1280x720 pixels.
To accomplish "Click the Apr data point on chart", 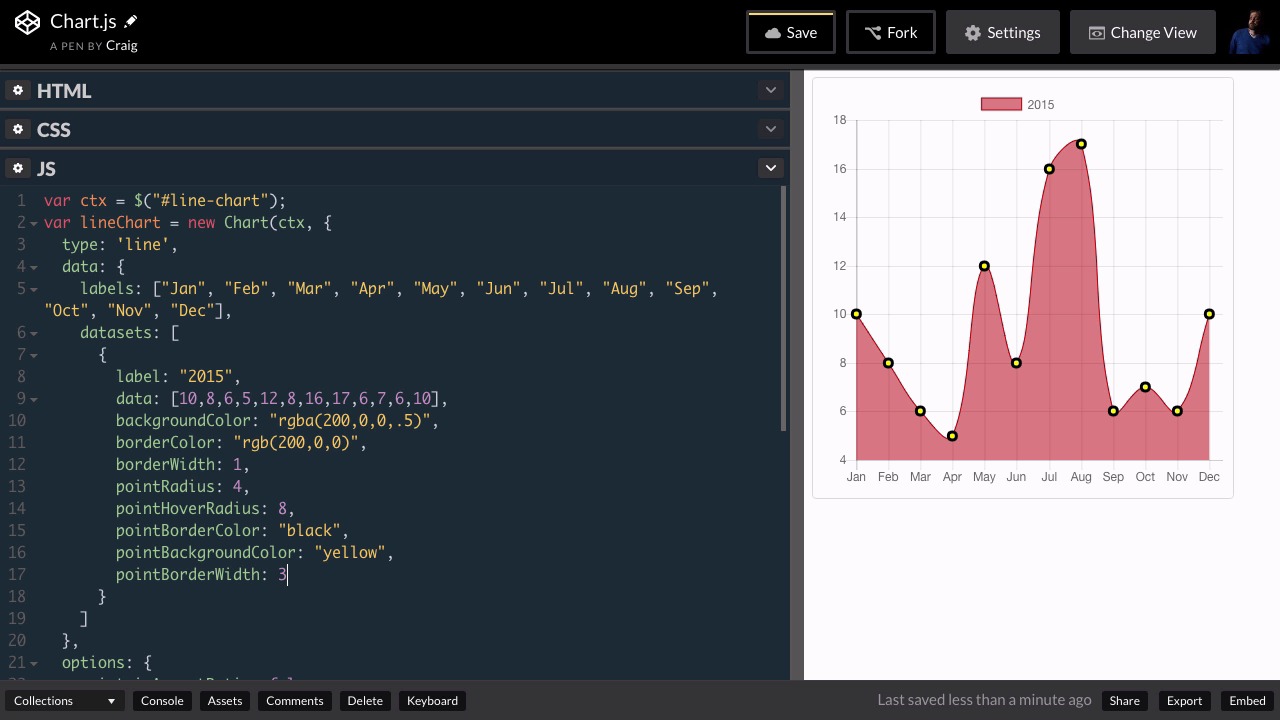I will [x=952, y=436].
